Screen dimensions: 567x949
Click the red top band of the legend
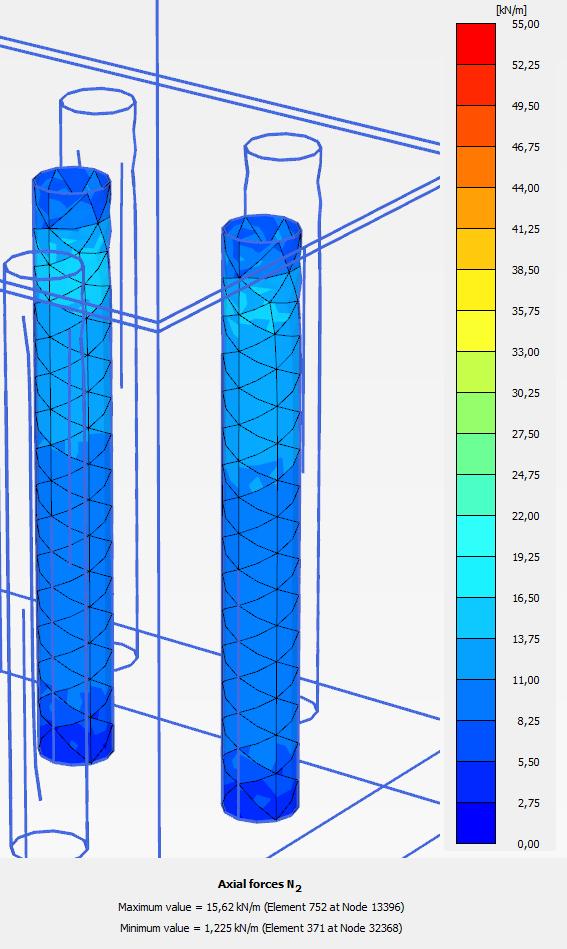pyautogui.click(x=476, y=44)
